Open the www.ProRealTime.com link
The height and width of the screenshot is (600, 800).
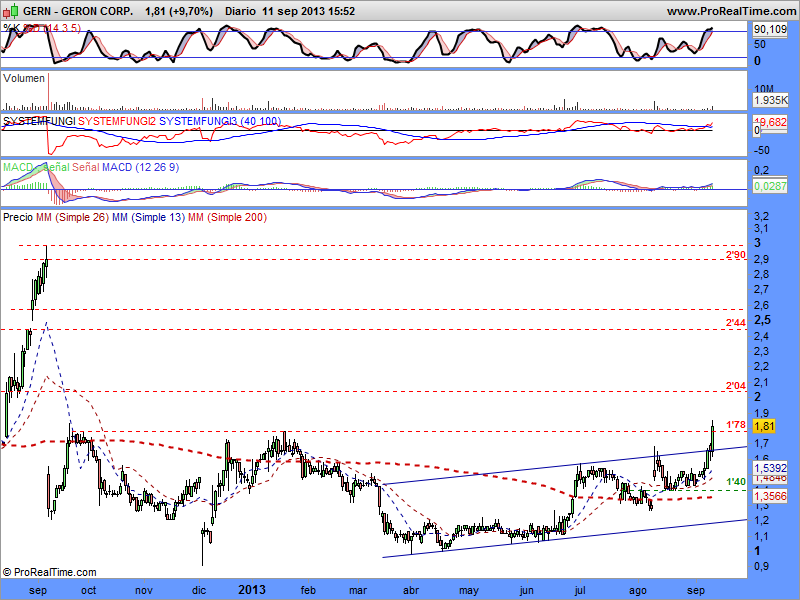[x=733, y=11]
